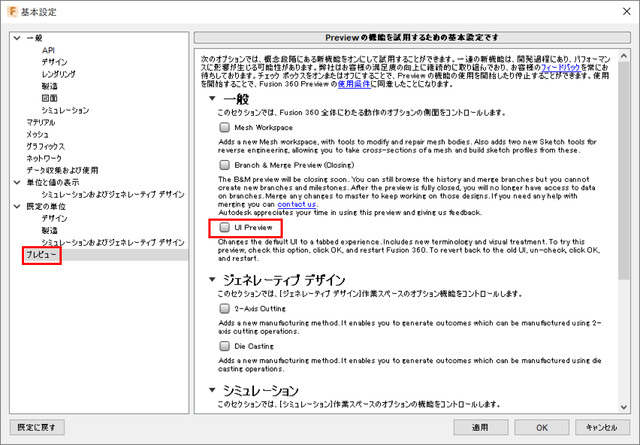This screenshot has height=445, width=640.
Task: Select 単位と値の表示 tree item
Action: click(x=53, y=182)
